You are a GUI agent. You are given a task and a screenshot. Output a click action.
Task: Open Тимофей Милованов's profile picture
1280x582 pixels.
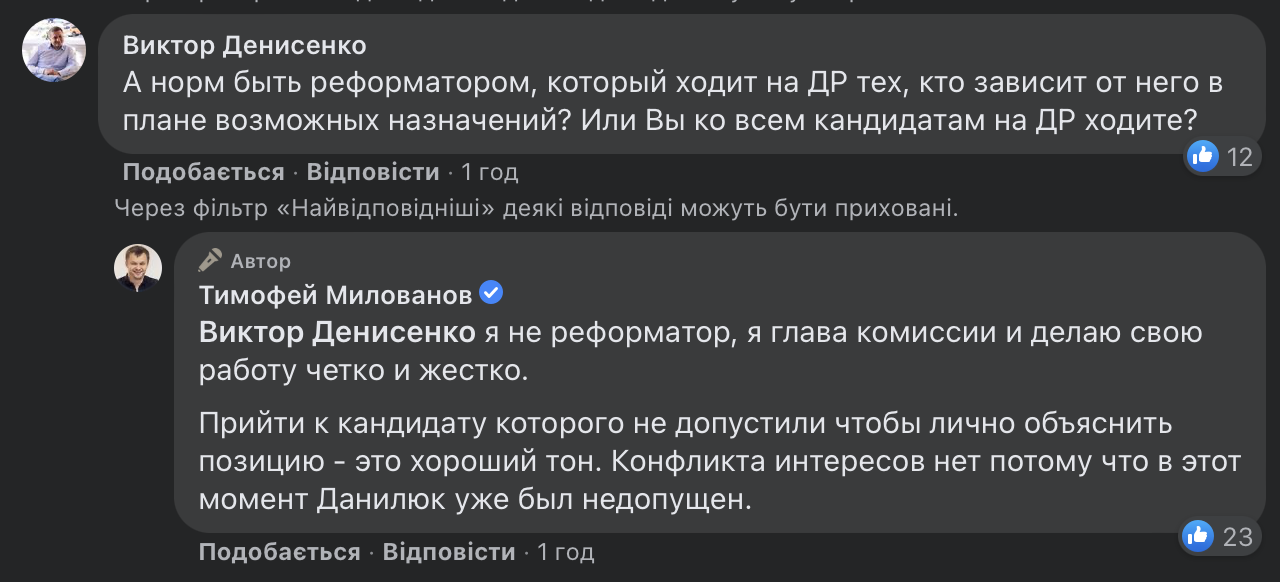pos(139,267)
